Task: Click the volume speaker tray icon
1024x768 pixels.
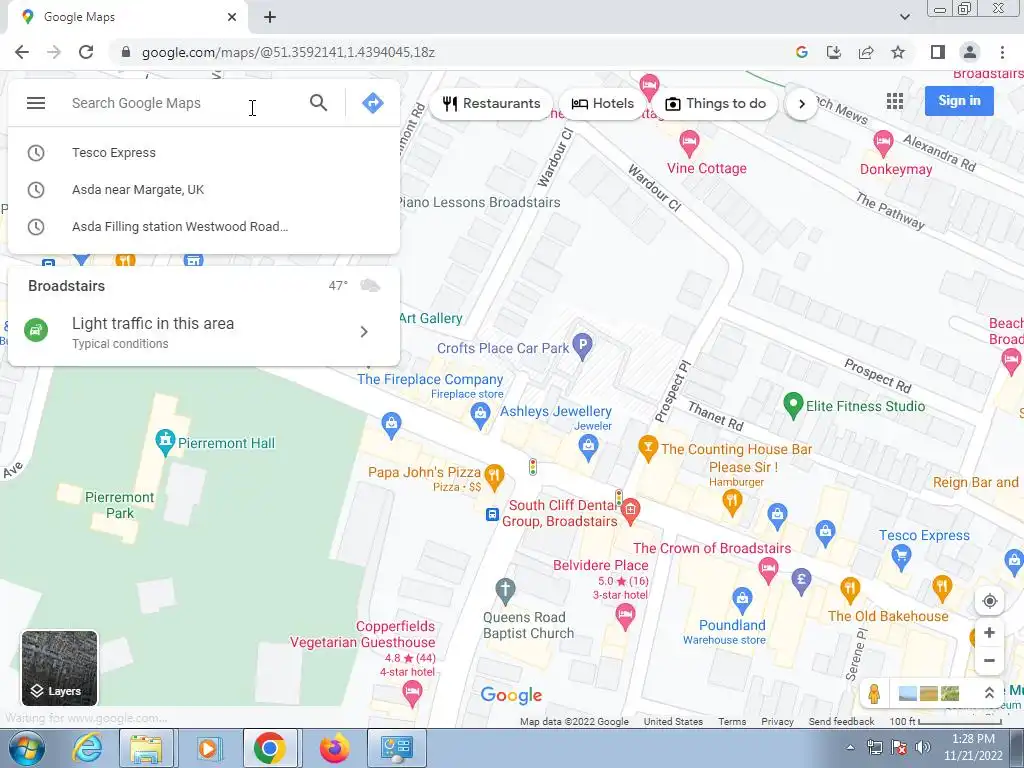Action: pyautogui.click(x=922, y=747)
